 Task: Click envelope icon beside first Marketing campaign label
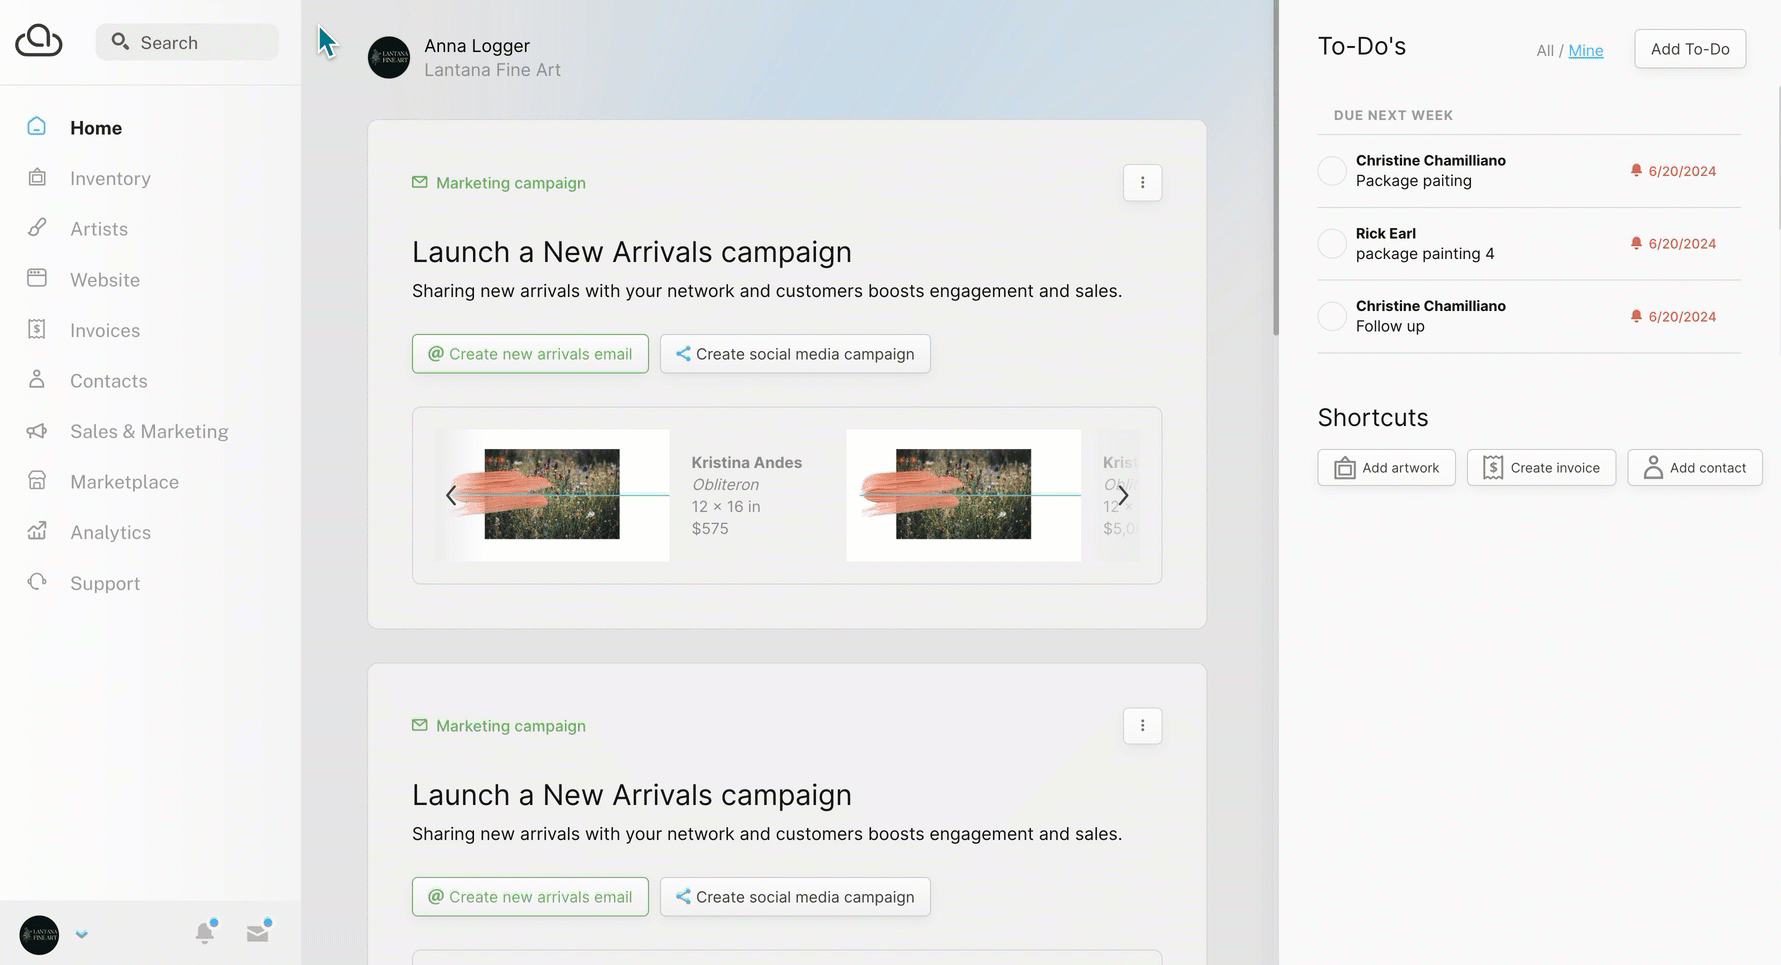pos(420,182)
